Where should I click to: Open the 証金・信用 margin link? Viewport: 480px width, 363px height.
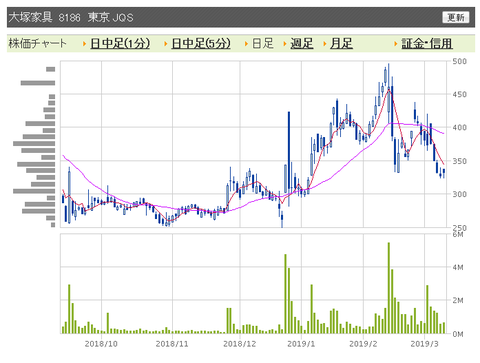(427, 43)
